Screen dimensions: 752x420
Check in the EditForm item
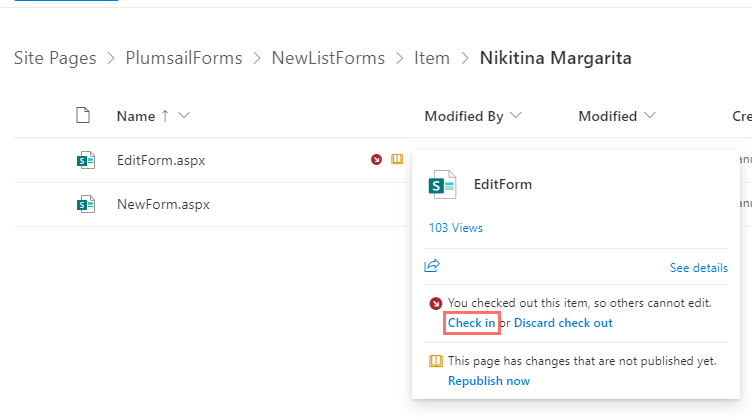(x=471, y=323)
